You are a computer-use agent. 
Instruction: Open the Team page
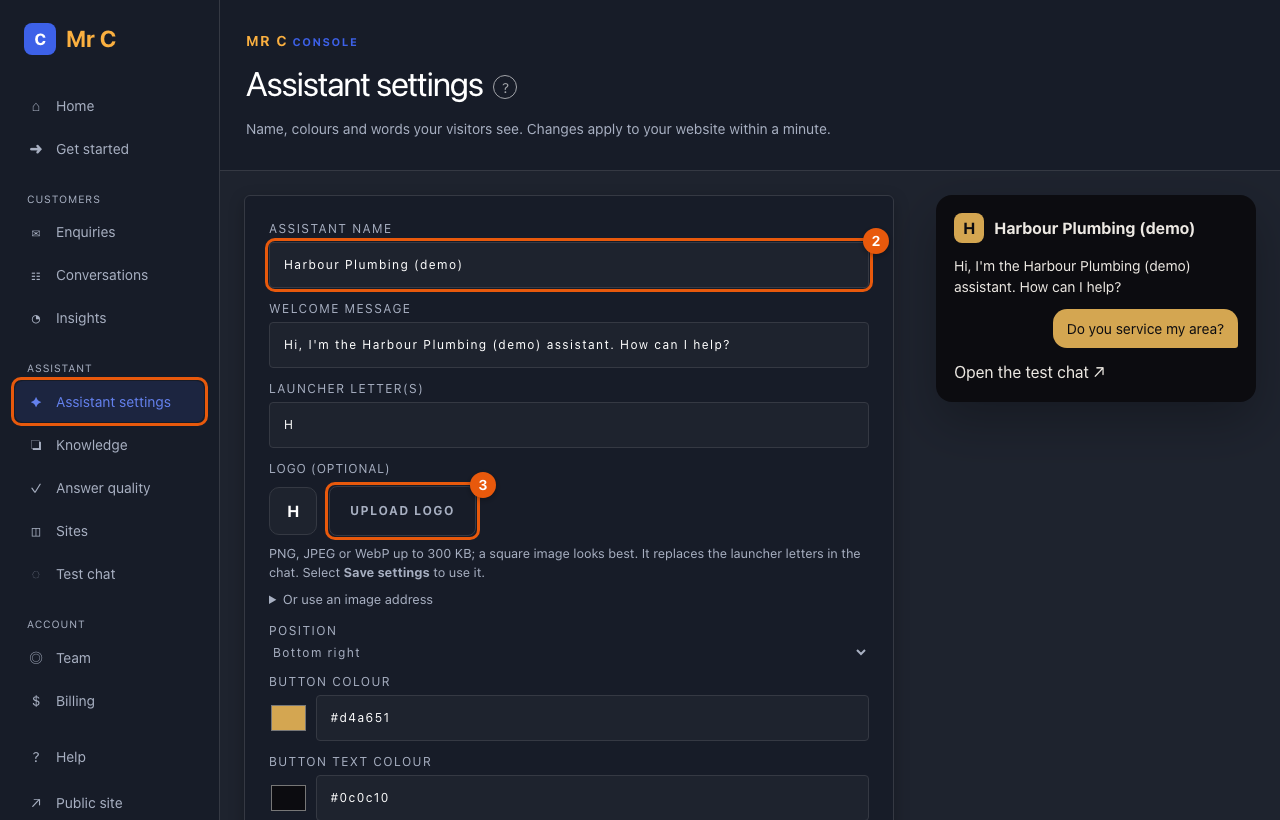110,658
